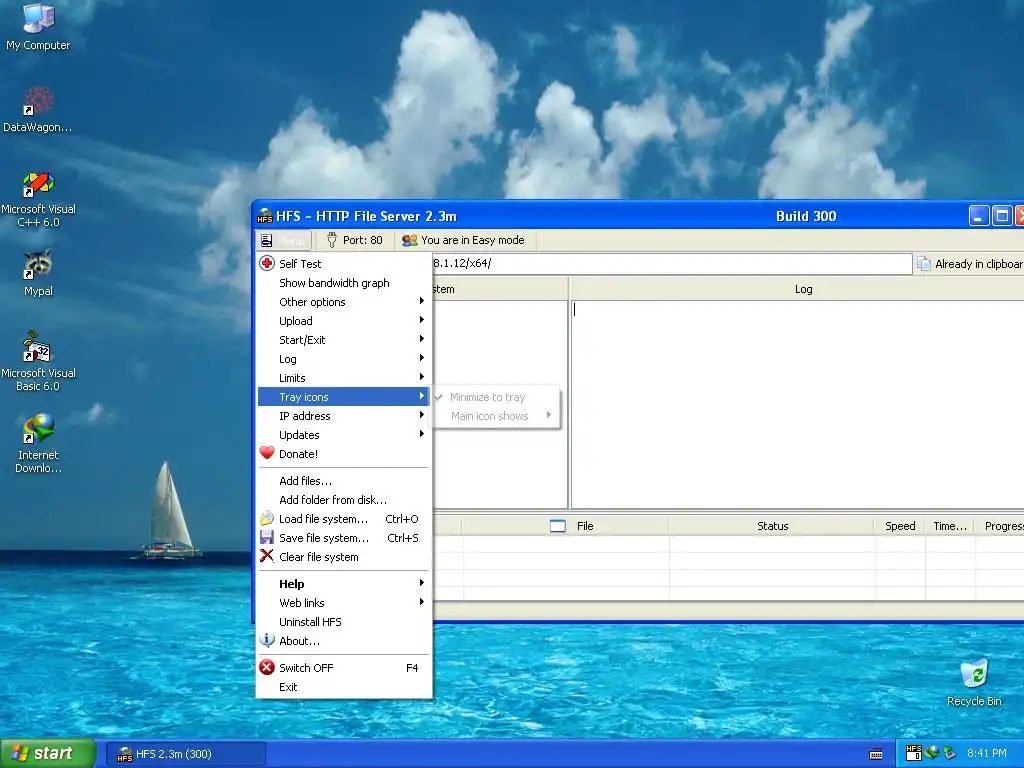Click the Port: 80 button
The image size is (1024, 768).
tap(355, 240)
